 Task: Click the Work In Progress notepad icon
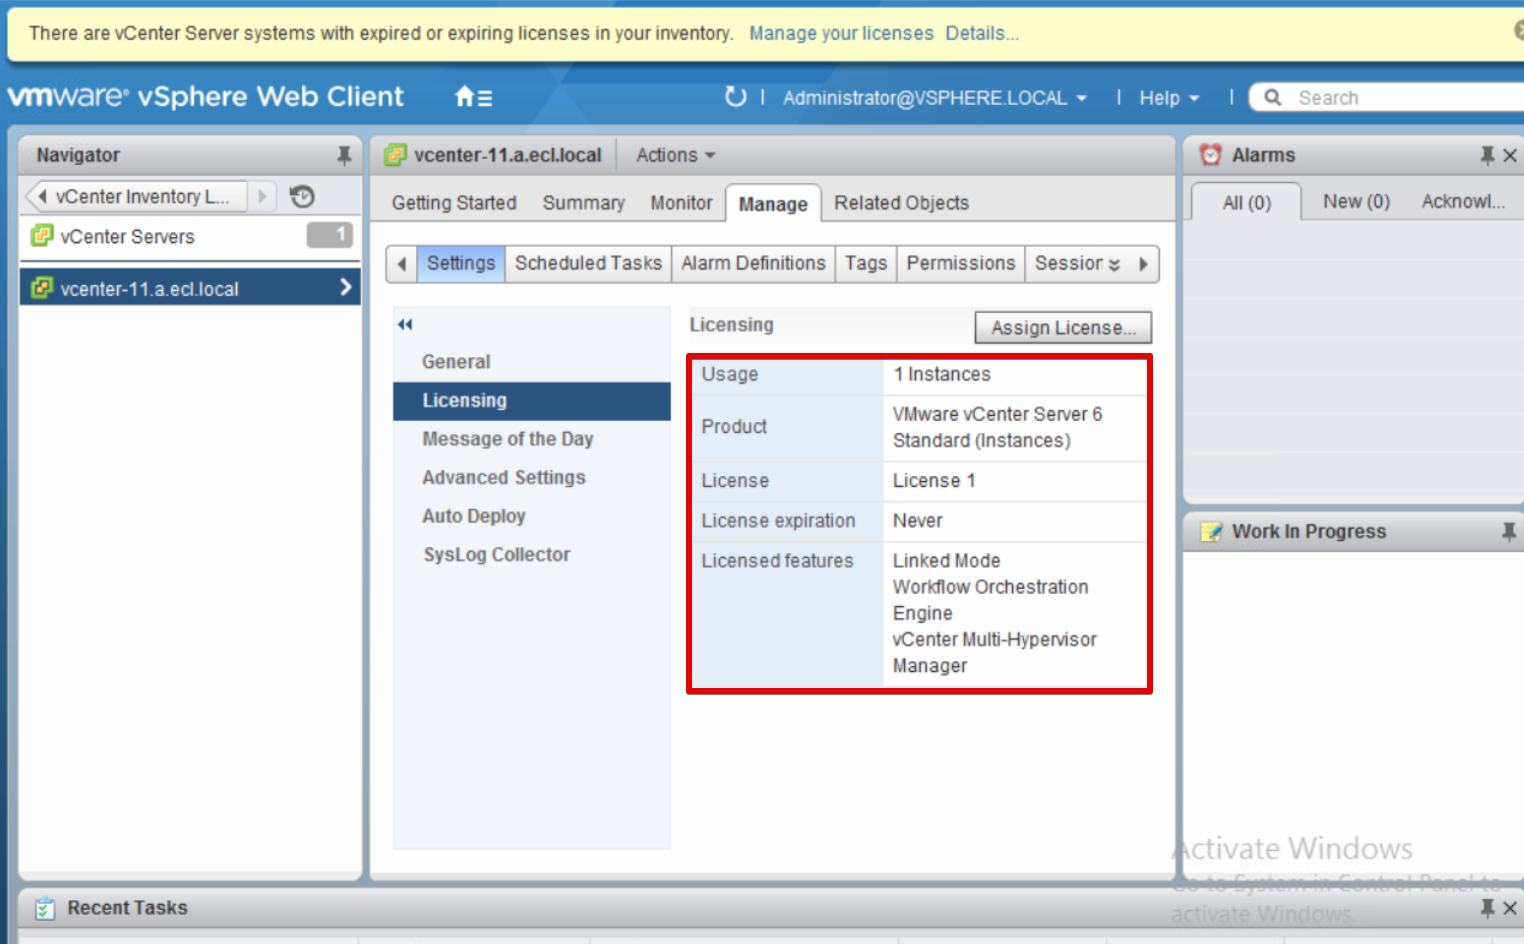(1212, 531)
